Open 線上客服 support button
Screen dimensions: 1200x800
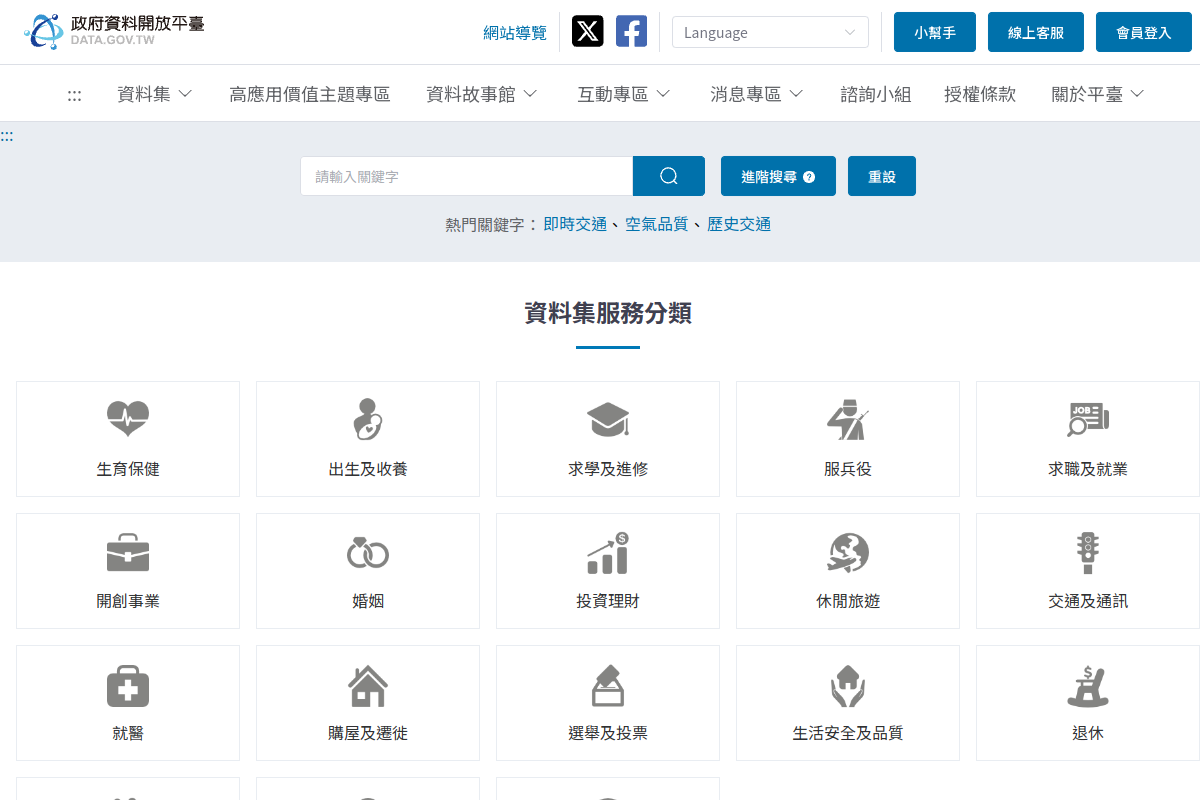pos(1036,32)
